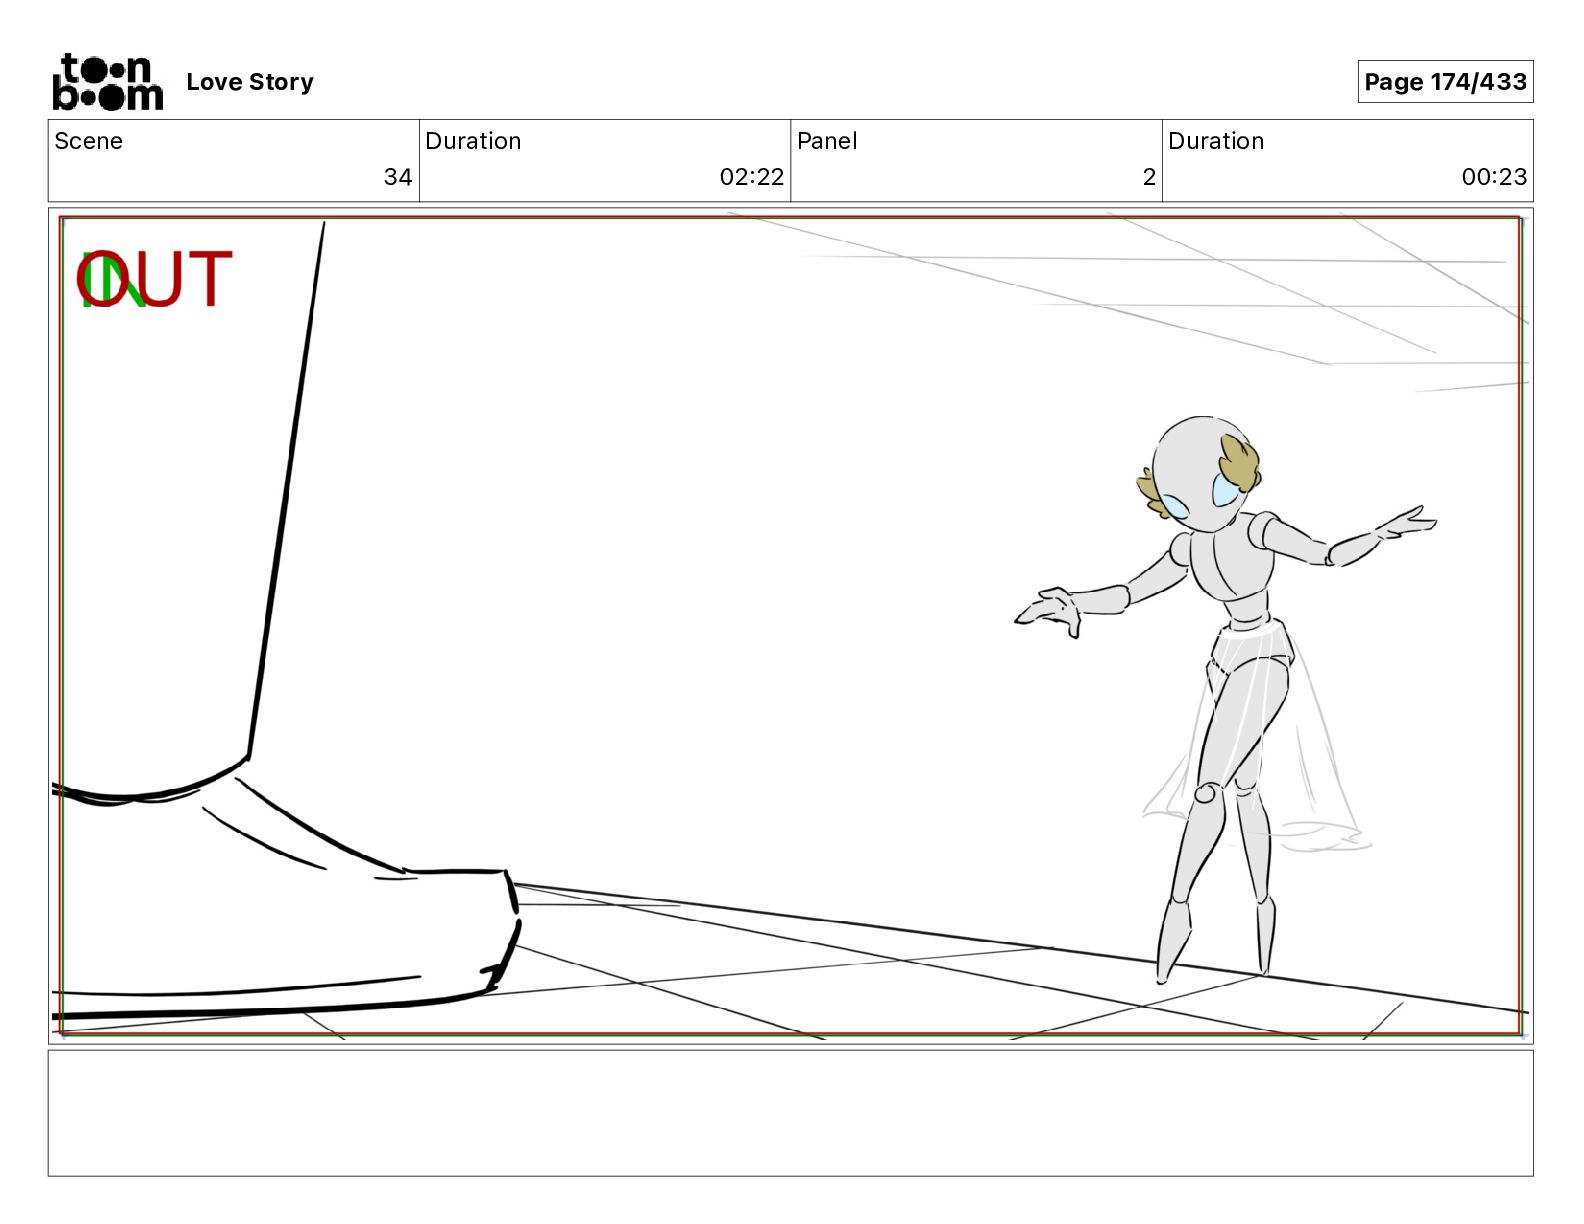Screen dimensions: 1584x1224
Task: Click the giant trouser leg above shoe
Action: click(x=180, y=500)
